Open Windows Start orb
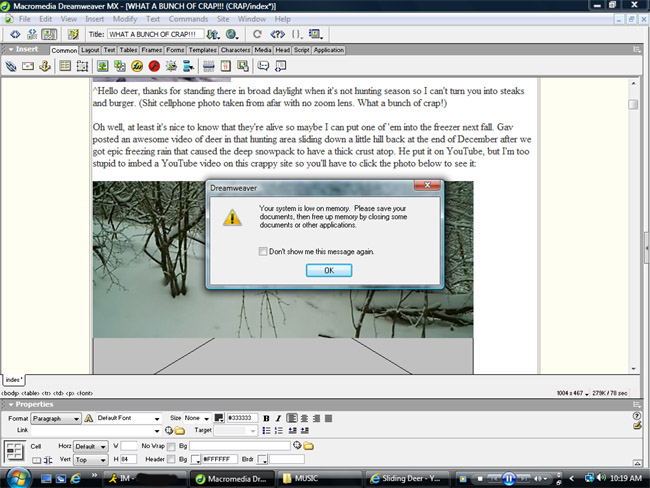 17,478
